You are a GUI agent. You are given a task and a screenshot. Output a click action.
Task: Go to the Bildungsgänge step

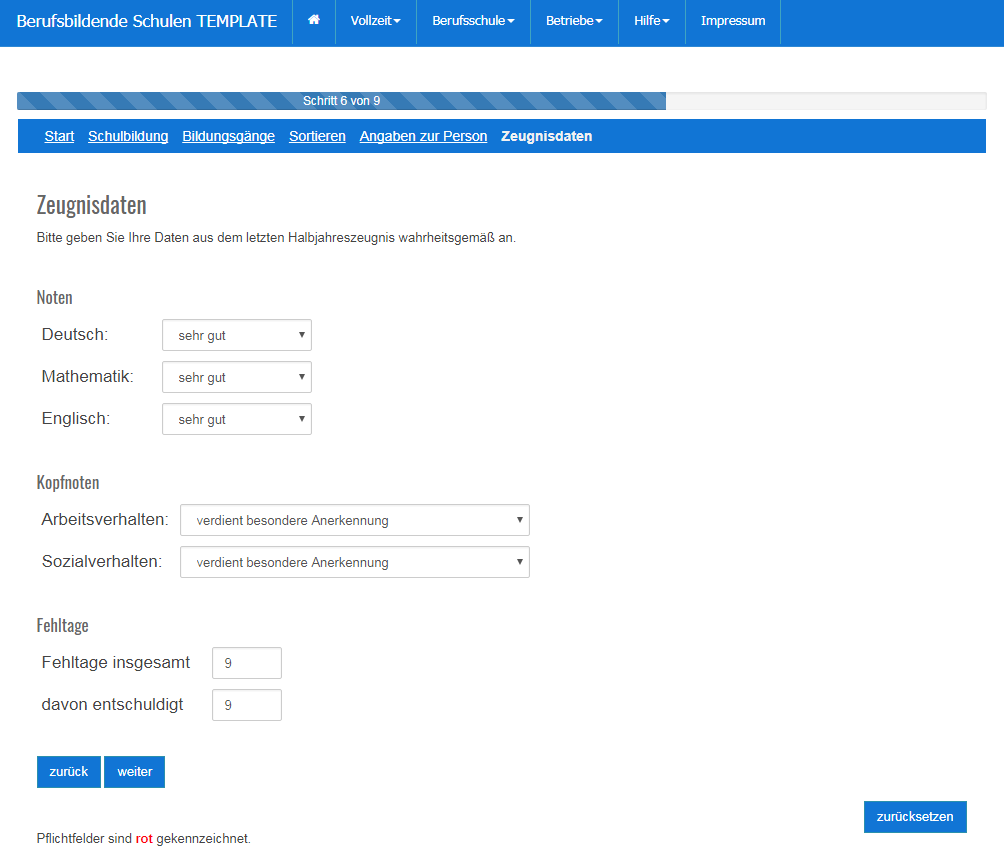coord(228,136)
